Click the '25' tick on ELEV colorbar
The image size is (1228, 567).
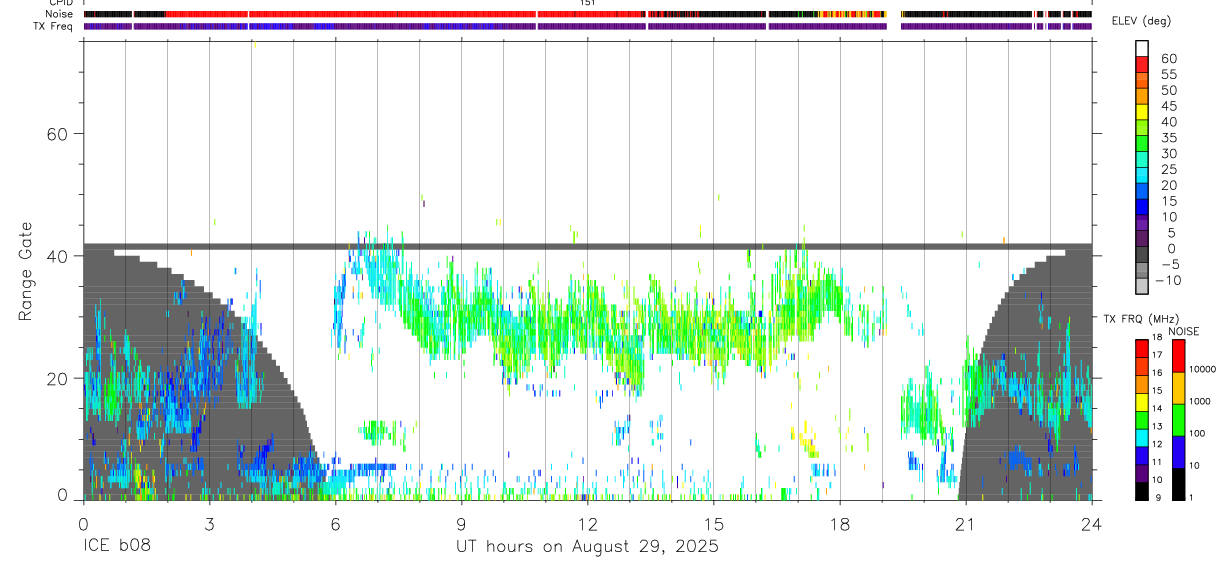tap(1168, 171)
